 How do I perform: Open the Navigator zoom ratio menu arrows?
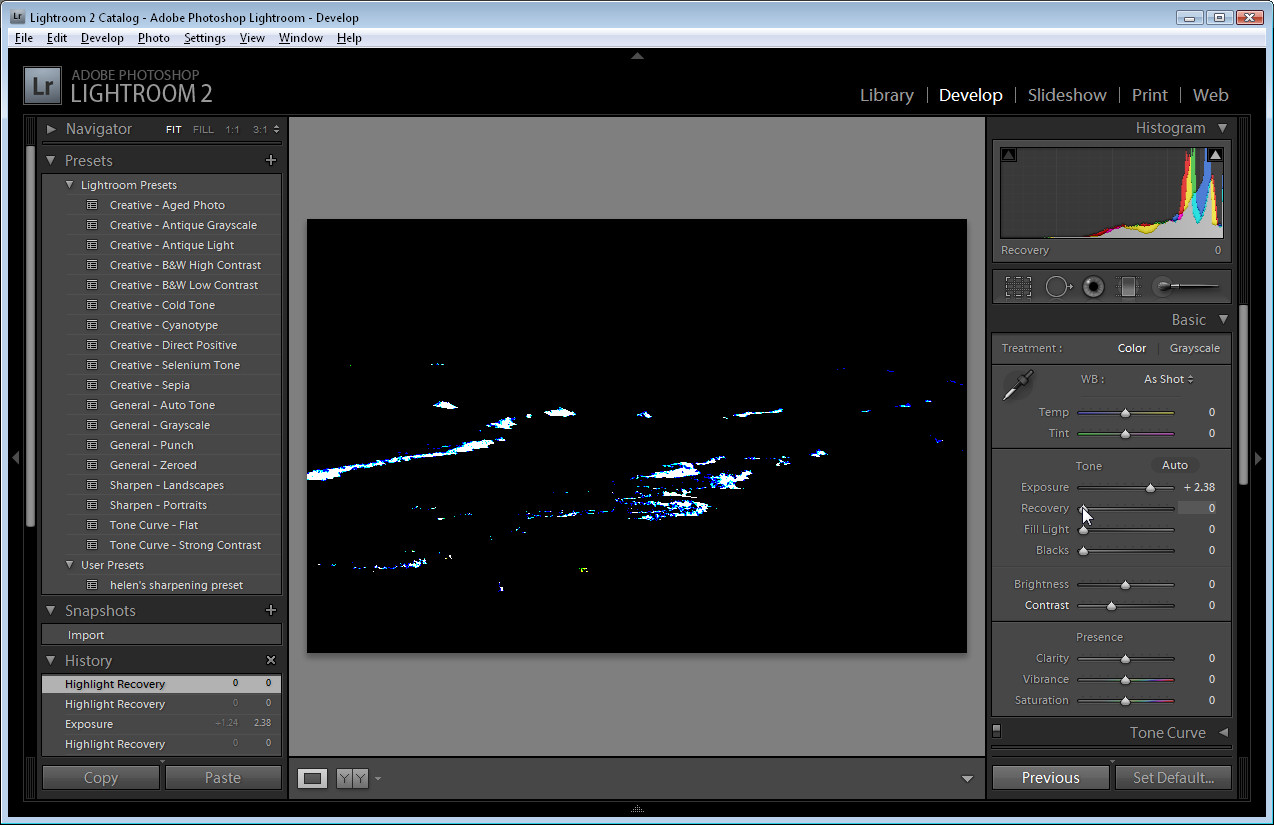point(276,129)
